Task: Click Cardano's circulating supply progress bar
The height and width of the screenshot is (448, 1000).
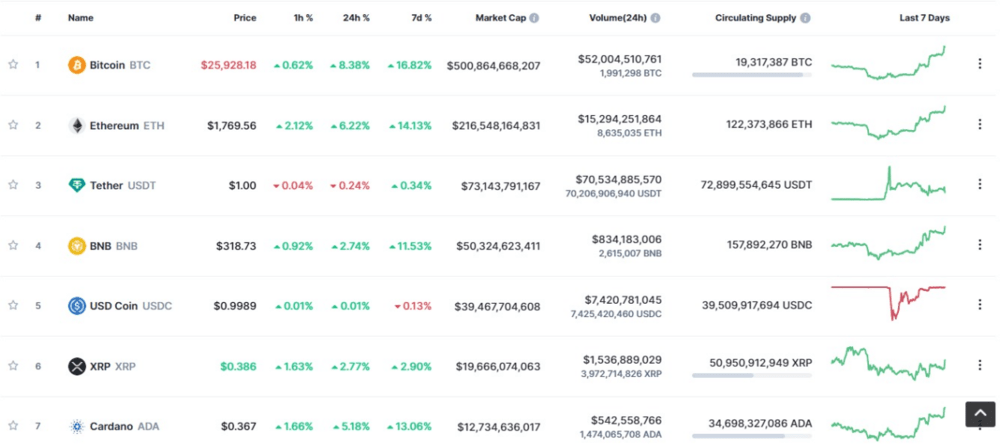Action: 752,436
